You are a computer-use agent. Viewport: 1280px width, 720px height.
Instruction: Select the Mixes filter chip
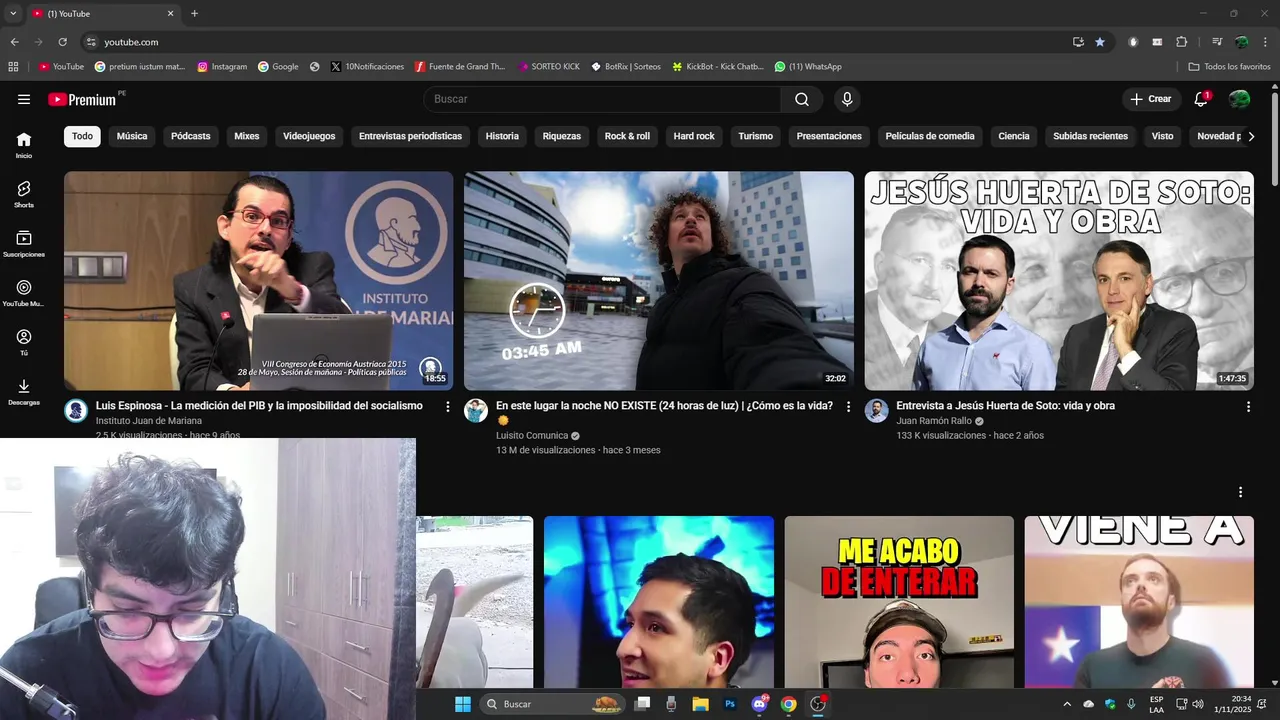(247, 136)
